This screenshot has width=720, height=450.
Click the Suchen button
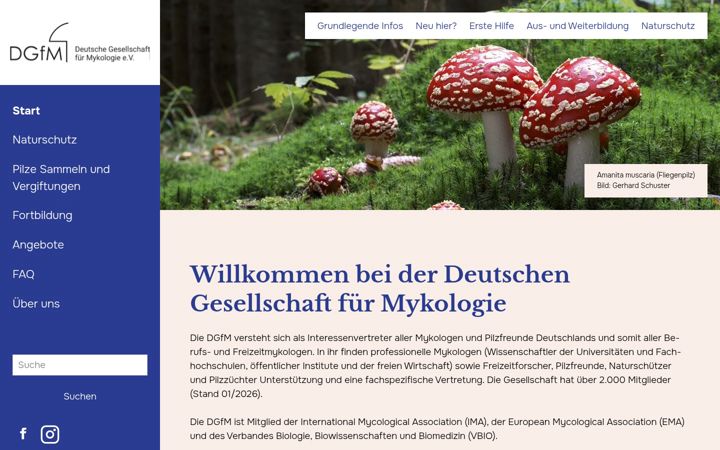80,396
